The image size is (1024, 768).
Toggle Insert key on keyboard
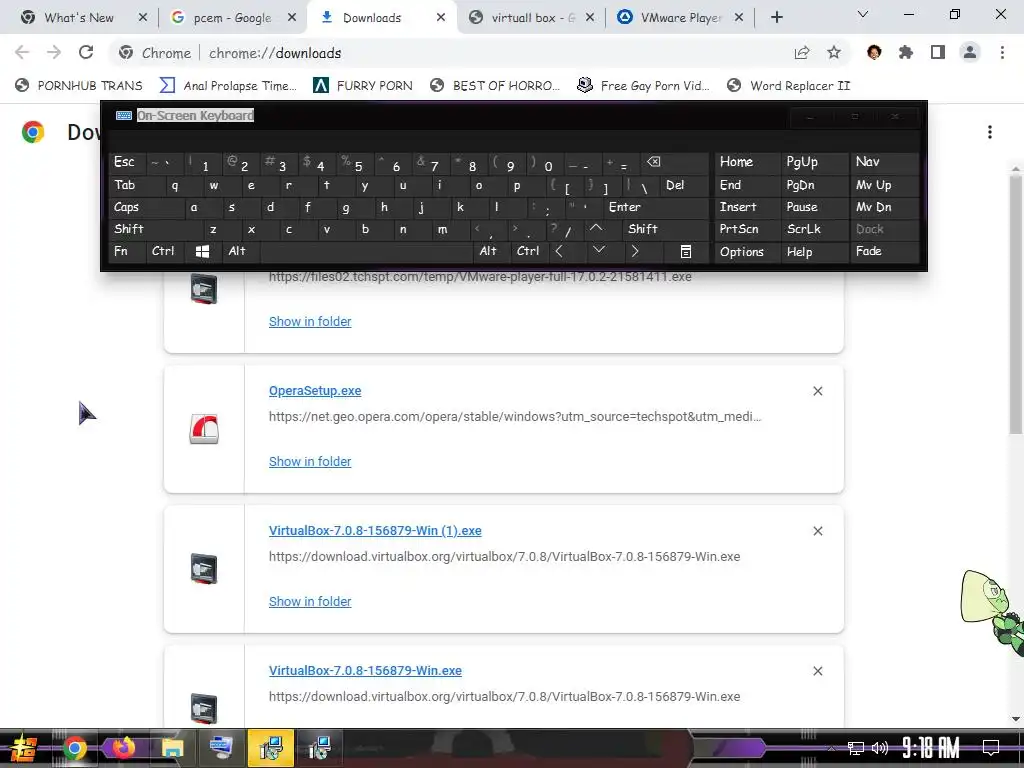(746, 207)
